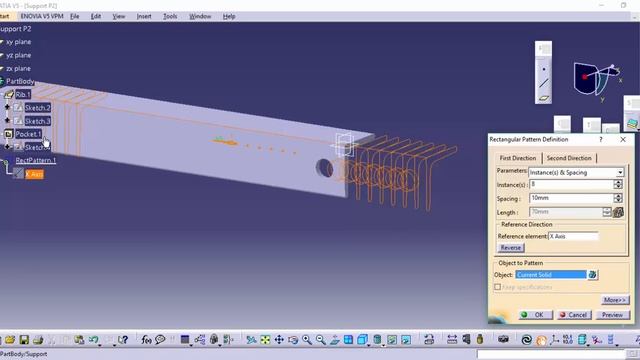This screenshot has width=640, height=360.
Task: Select the point tool in floating toolbar
Action: click(543, 69)
